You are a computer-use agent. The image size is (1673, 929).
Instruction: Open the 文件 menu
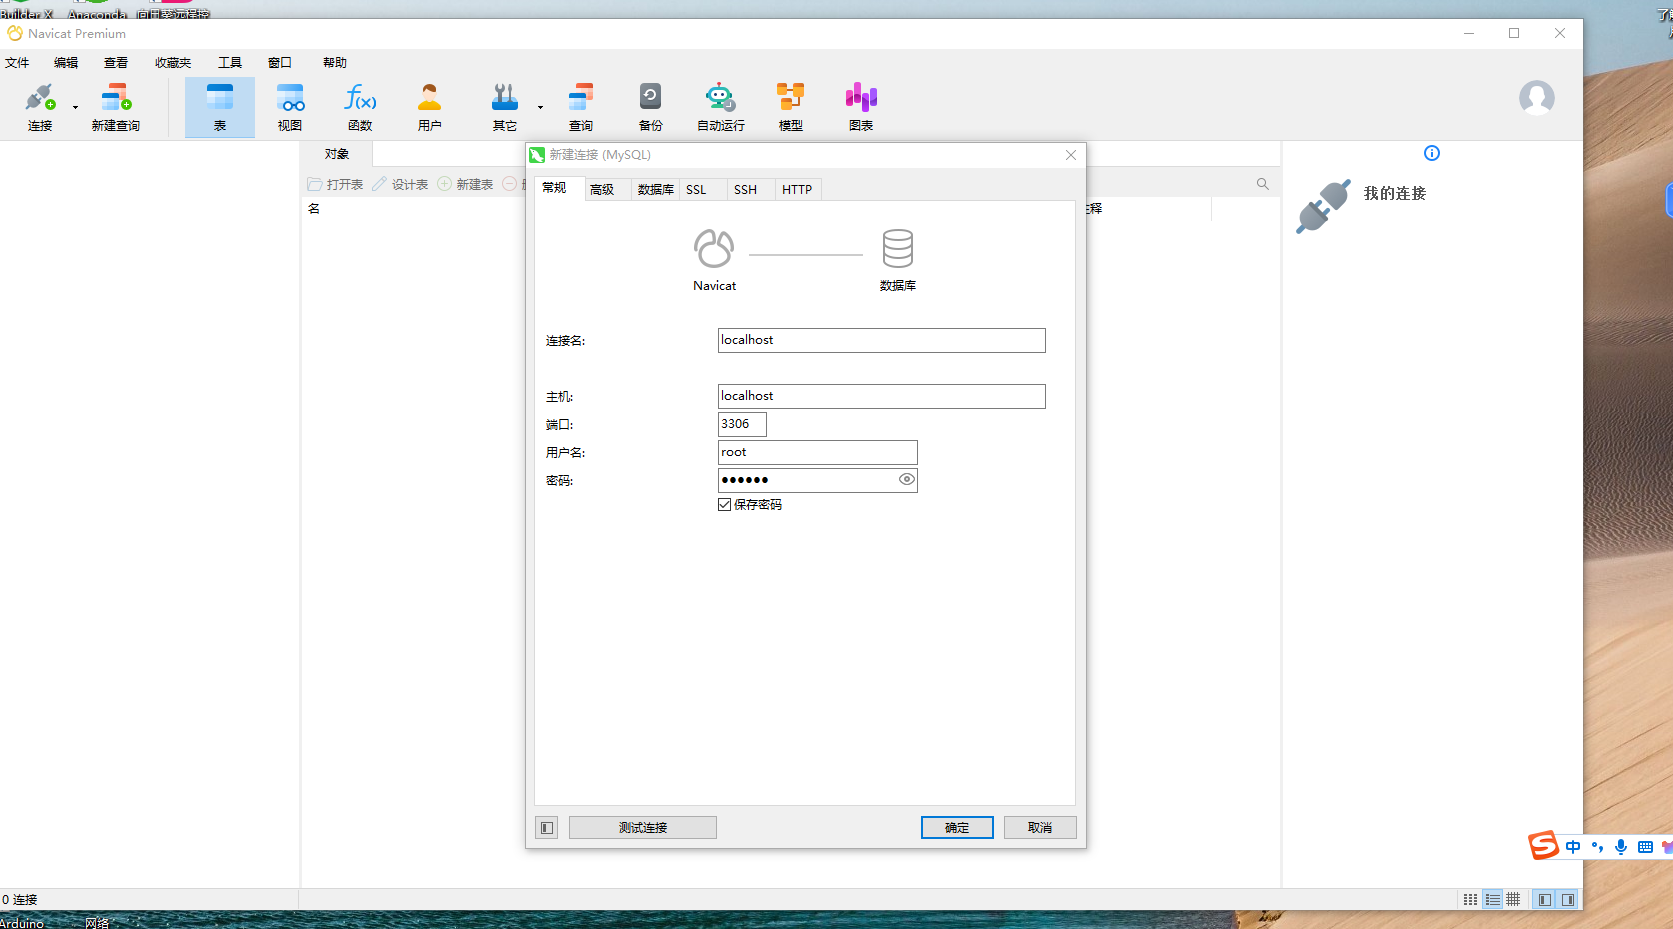(x=17, y=63)
